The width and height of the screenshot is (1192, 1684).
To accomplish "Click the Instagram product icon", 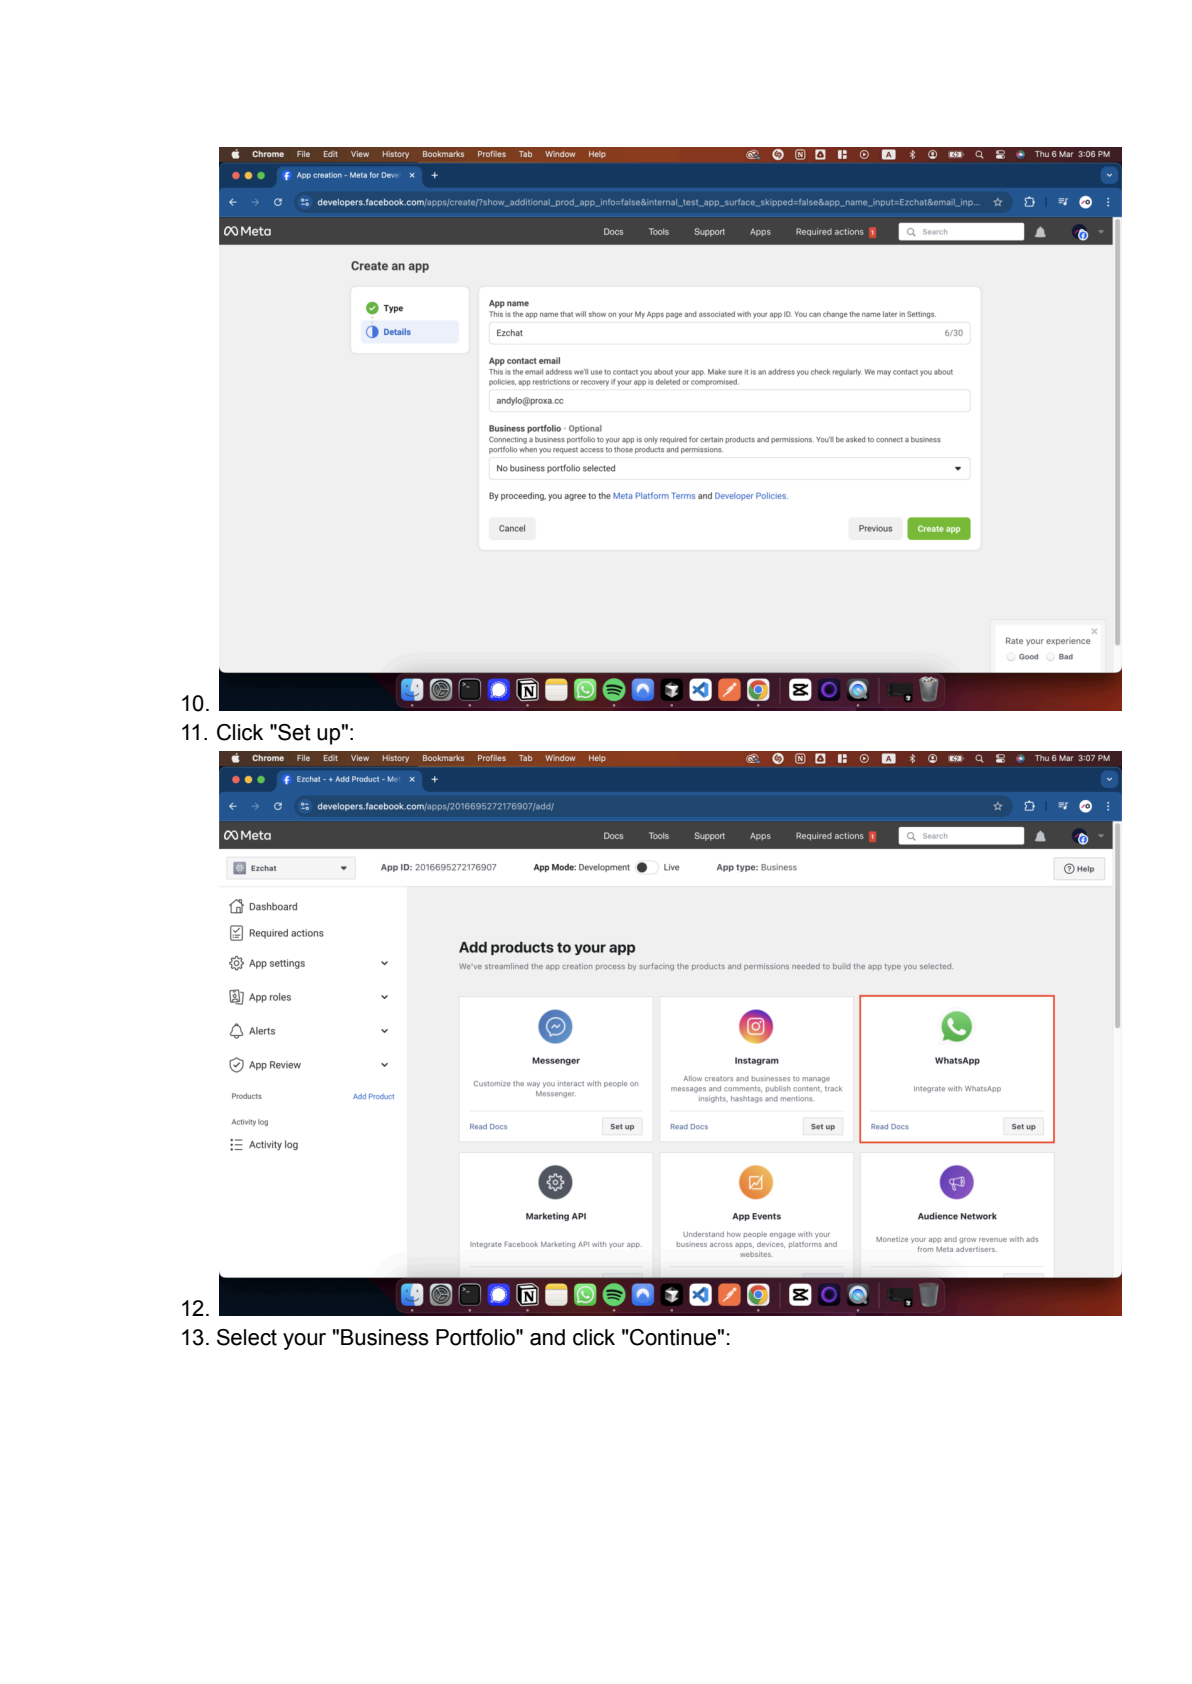I will coord(756,1026).
